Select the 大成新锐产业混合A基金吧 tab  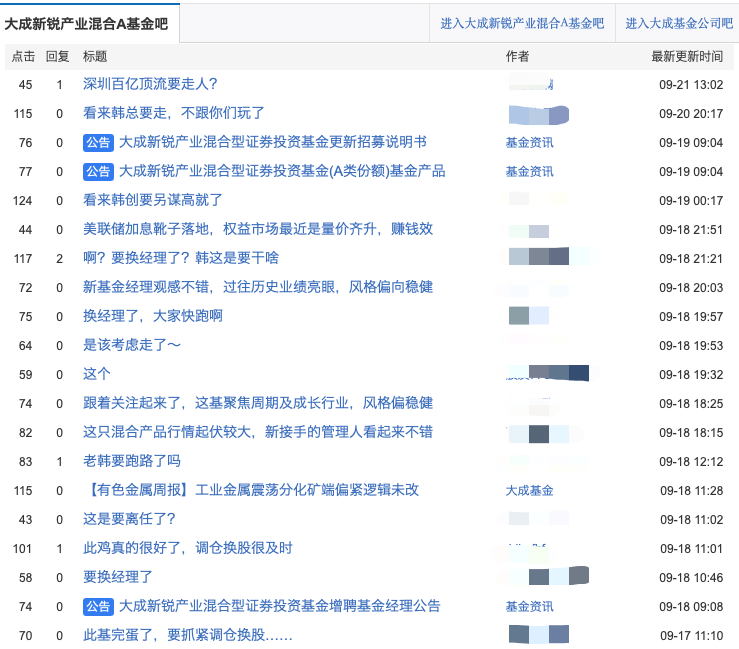(87, 24)
